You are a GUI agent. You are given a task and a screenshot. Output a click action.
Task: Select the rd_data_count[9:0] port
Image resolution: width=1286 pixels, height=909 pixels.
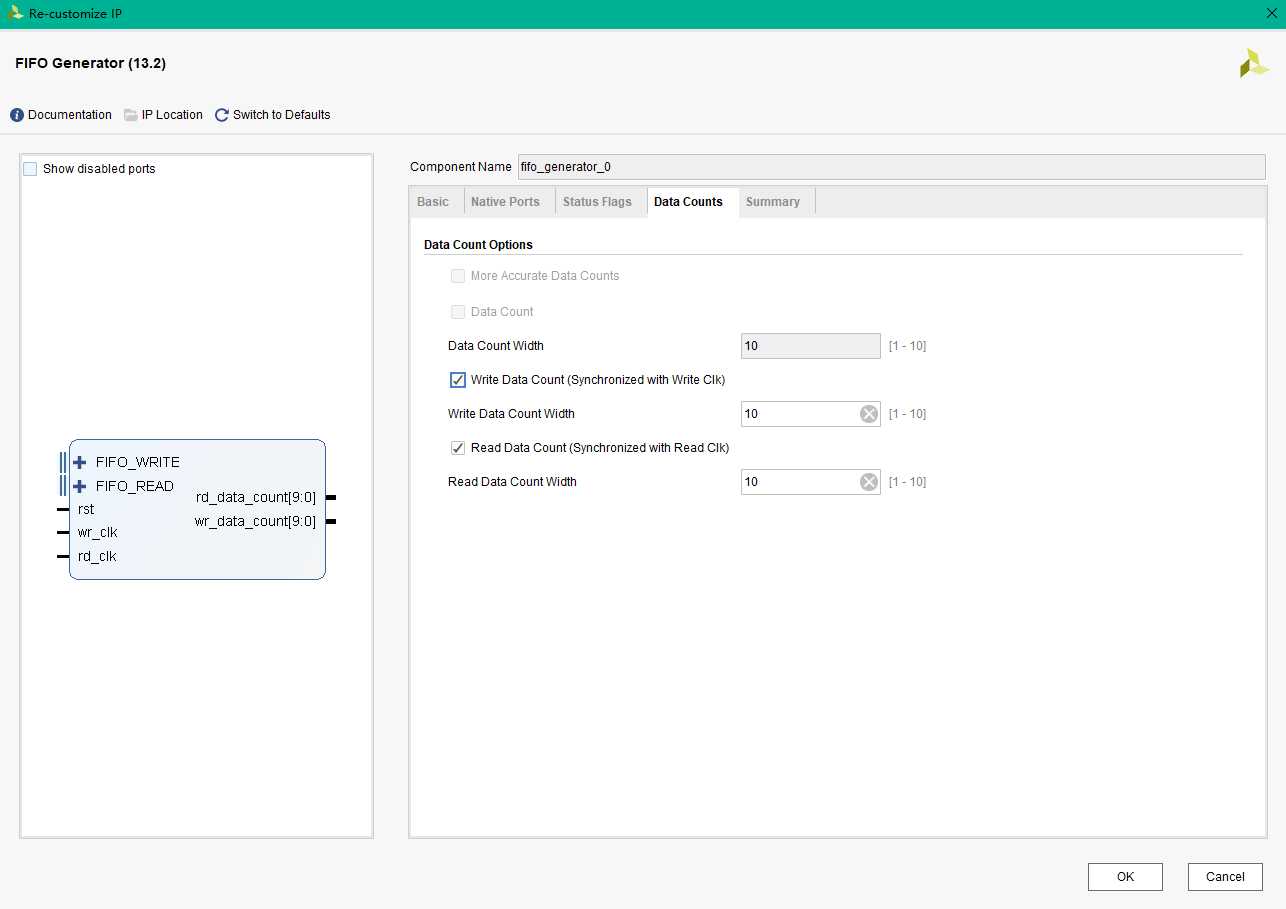click(x=256, y=497)
